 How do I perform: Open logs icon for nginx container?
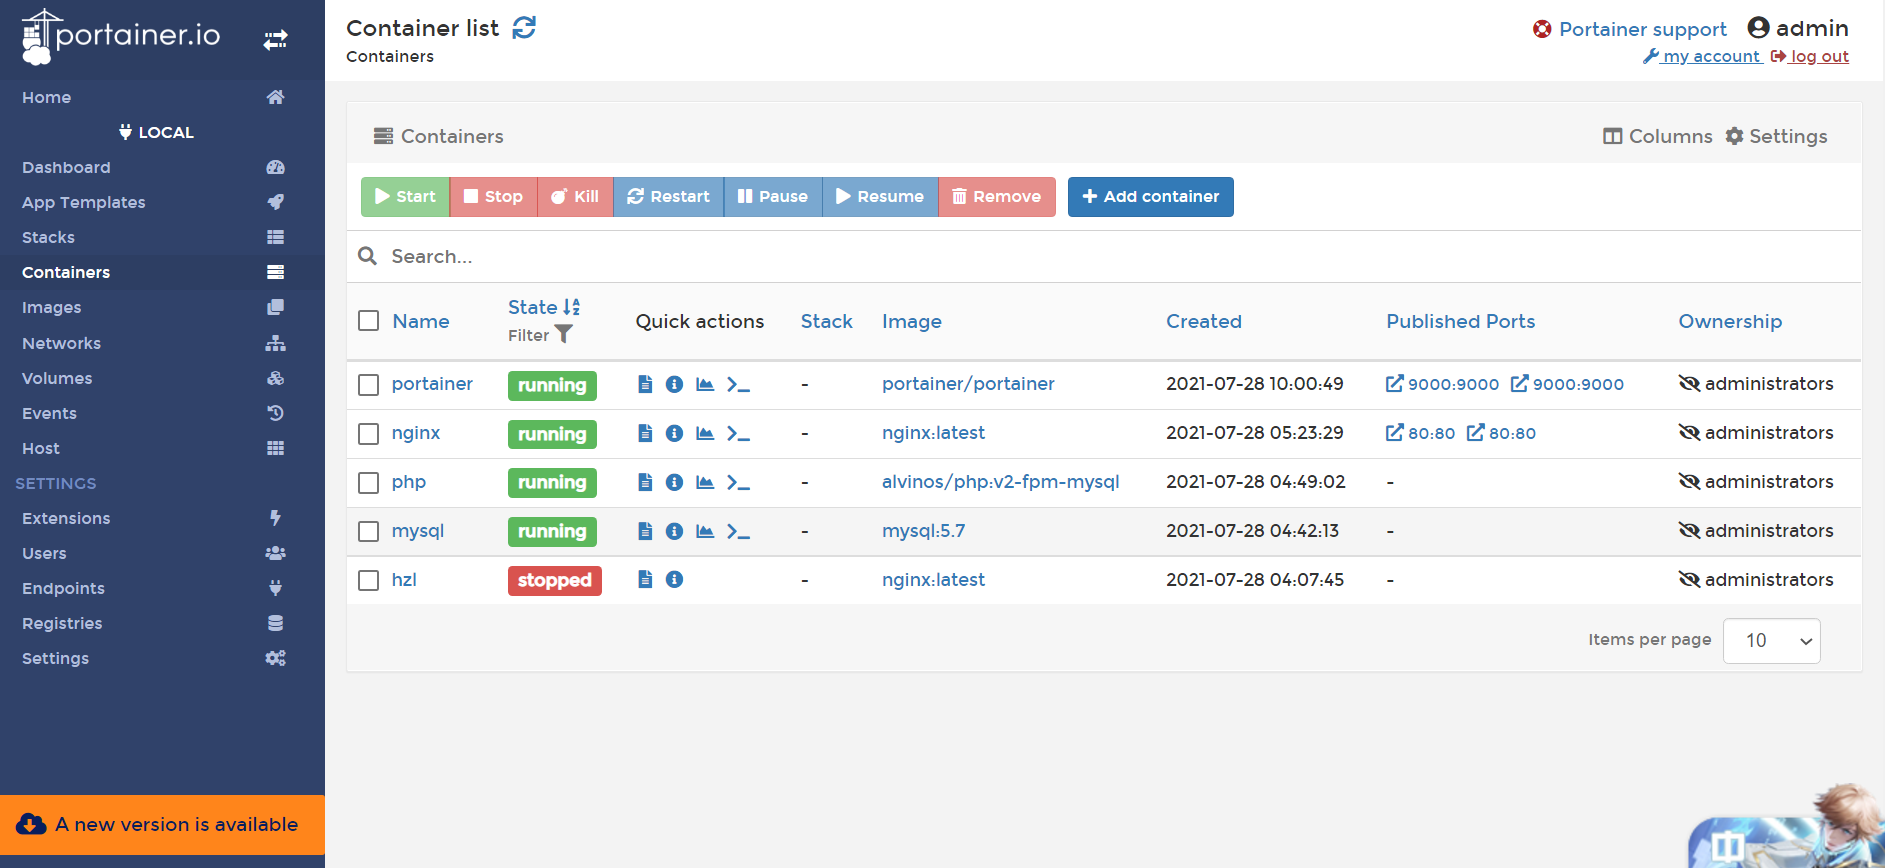pyautogui.click(x=645, y=433)
